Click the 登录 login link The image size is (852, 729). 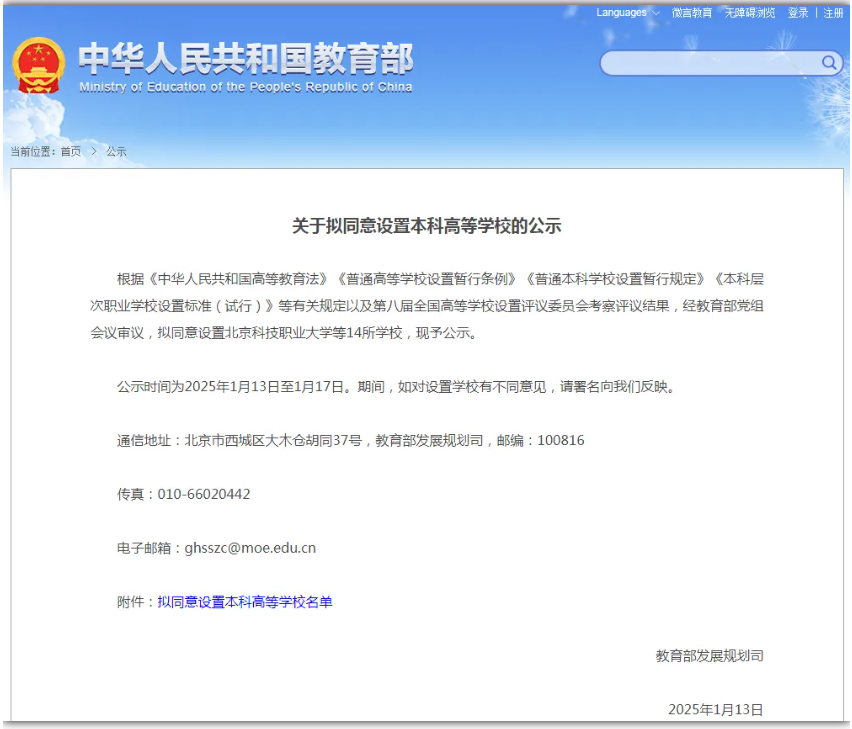point(798,12)
